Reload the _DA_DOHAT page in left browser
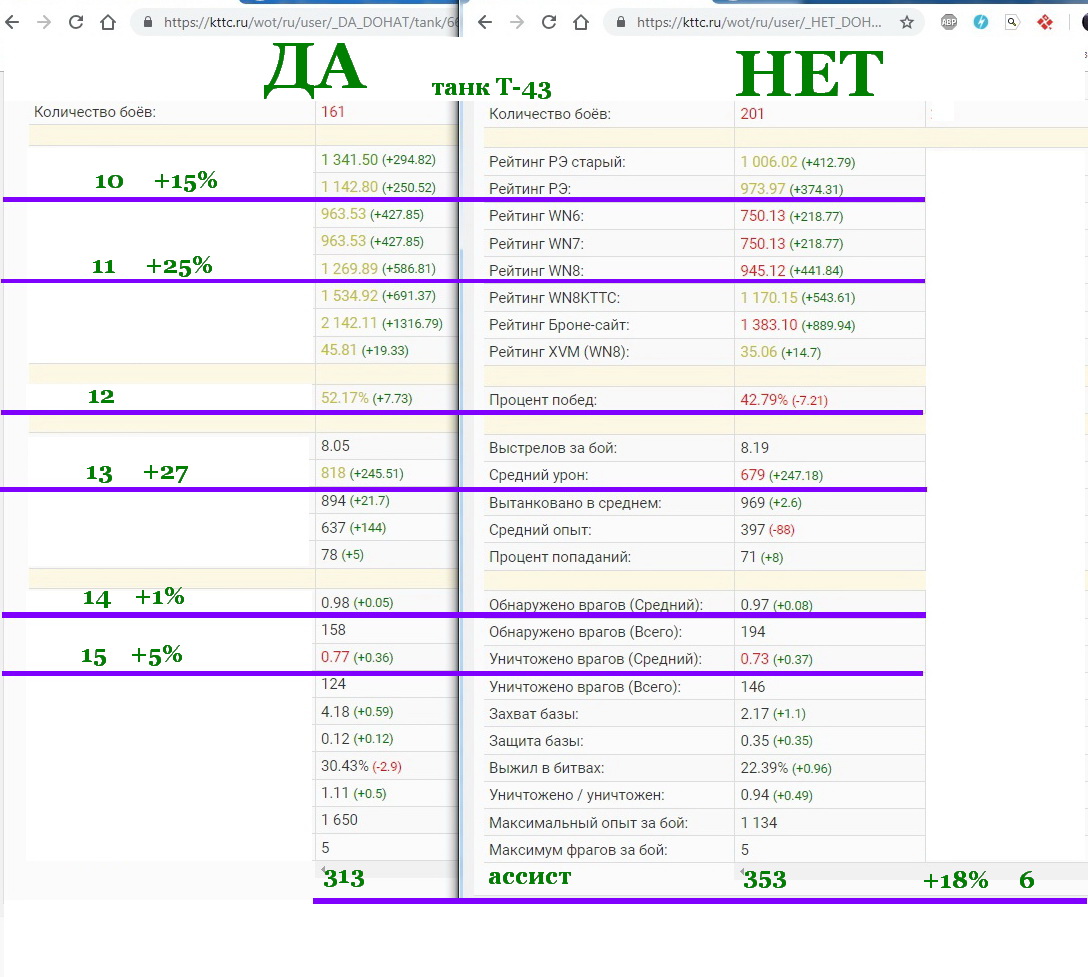Screen dimensions: 1088x977 tap(76, 22)
